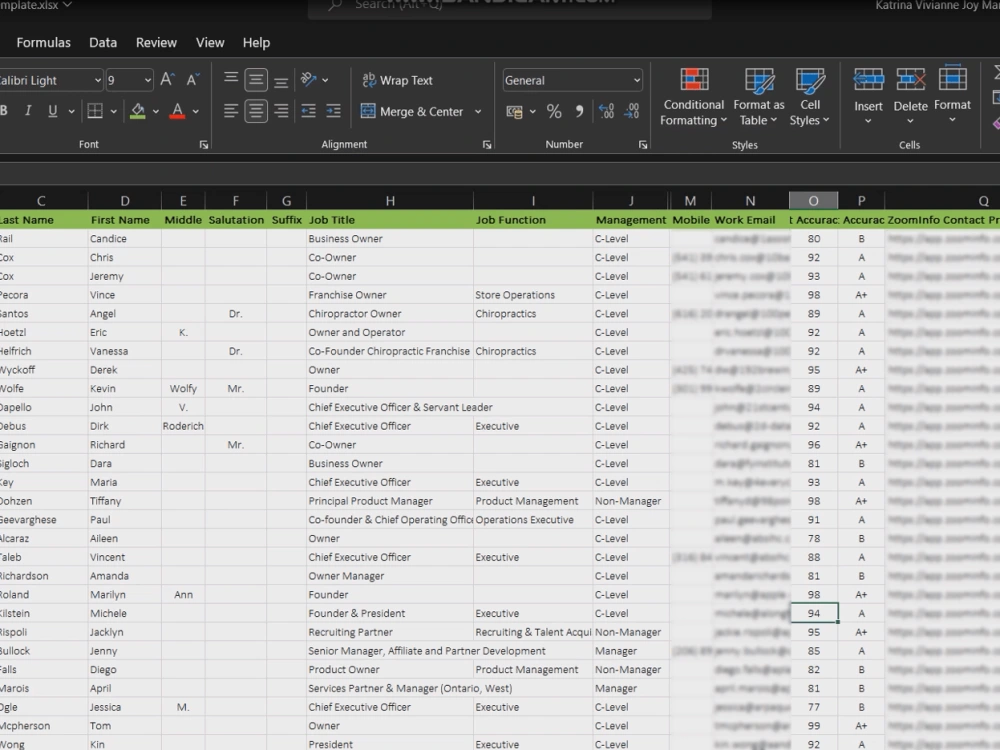Toggle Wrap Text

click(x=397, y=80)
